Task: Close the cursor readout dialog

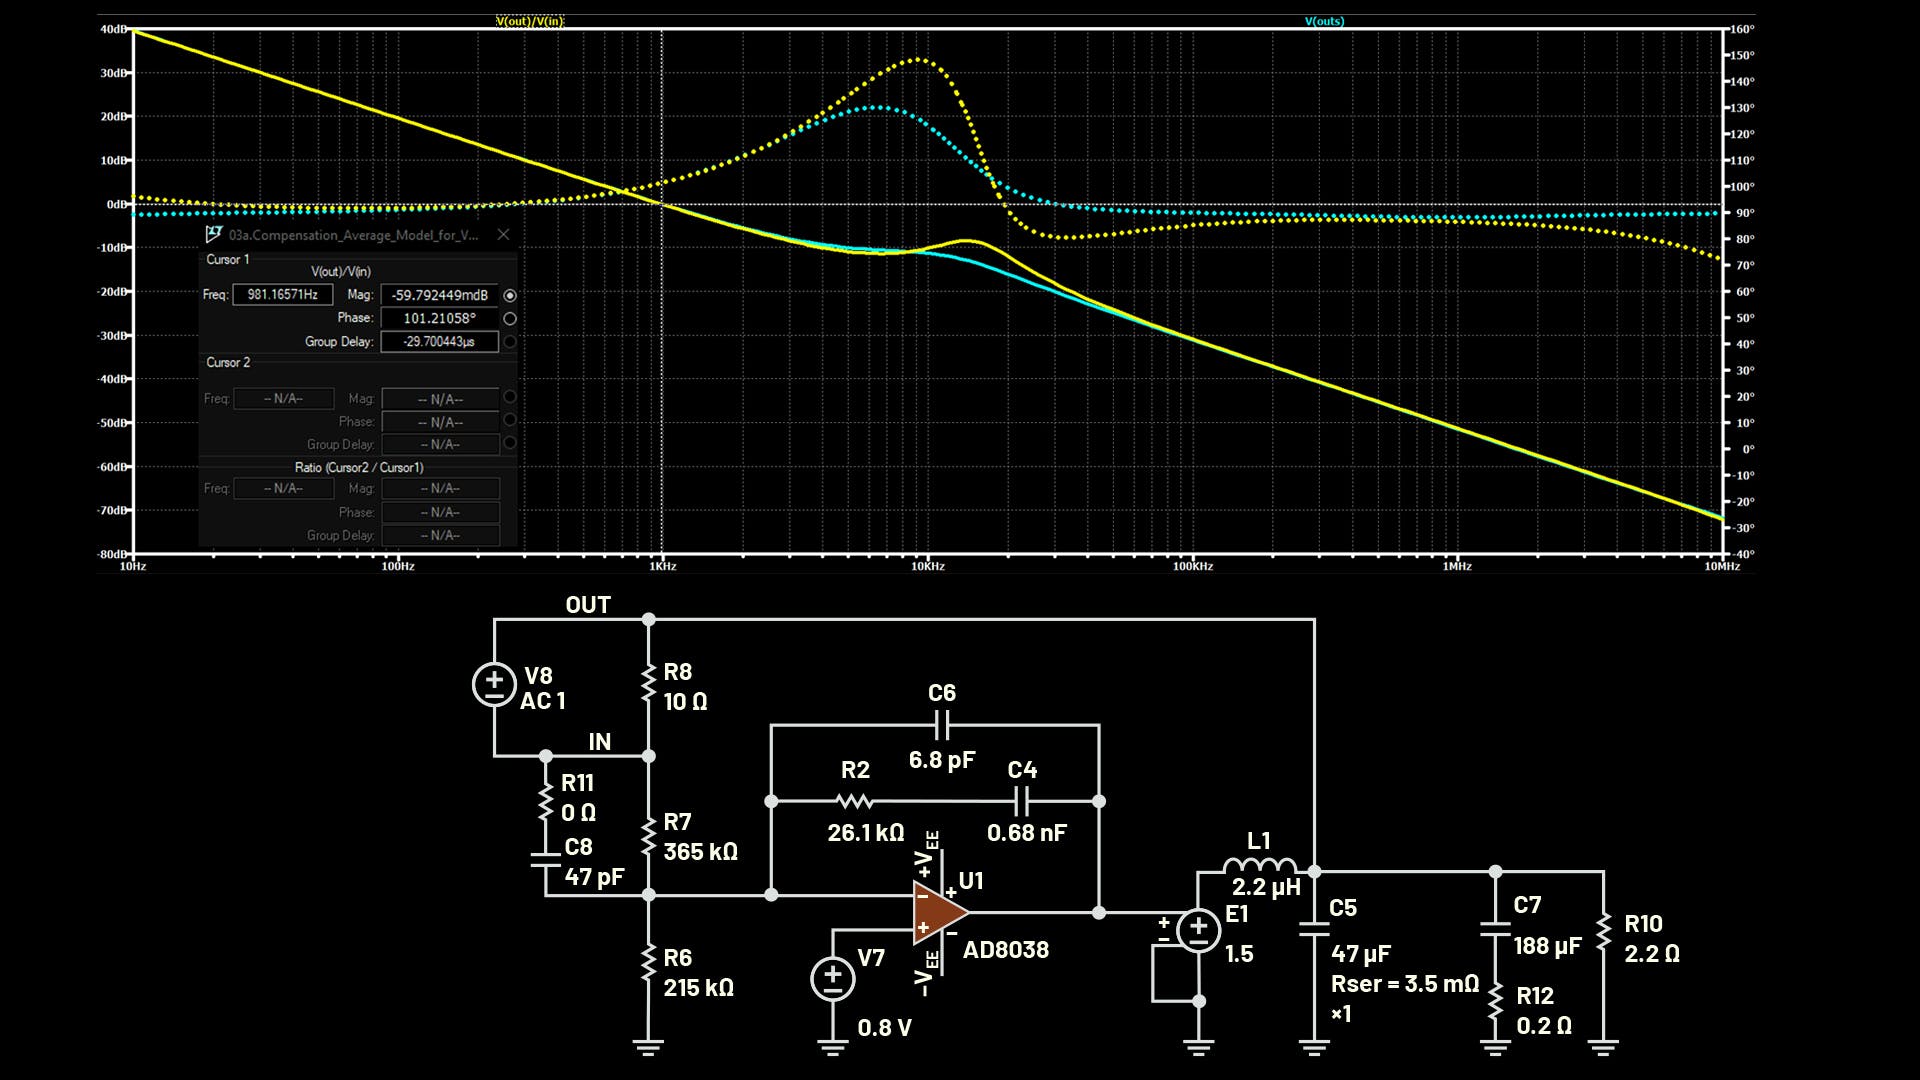Action: (503, 234)
